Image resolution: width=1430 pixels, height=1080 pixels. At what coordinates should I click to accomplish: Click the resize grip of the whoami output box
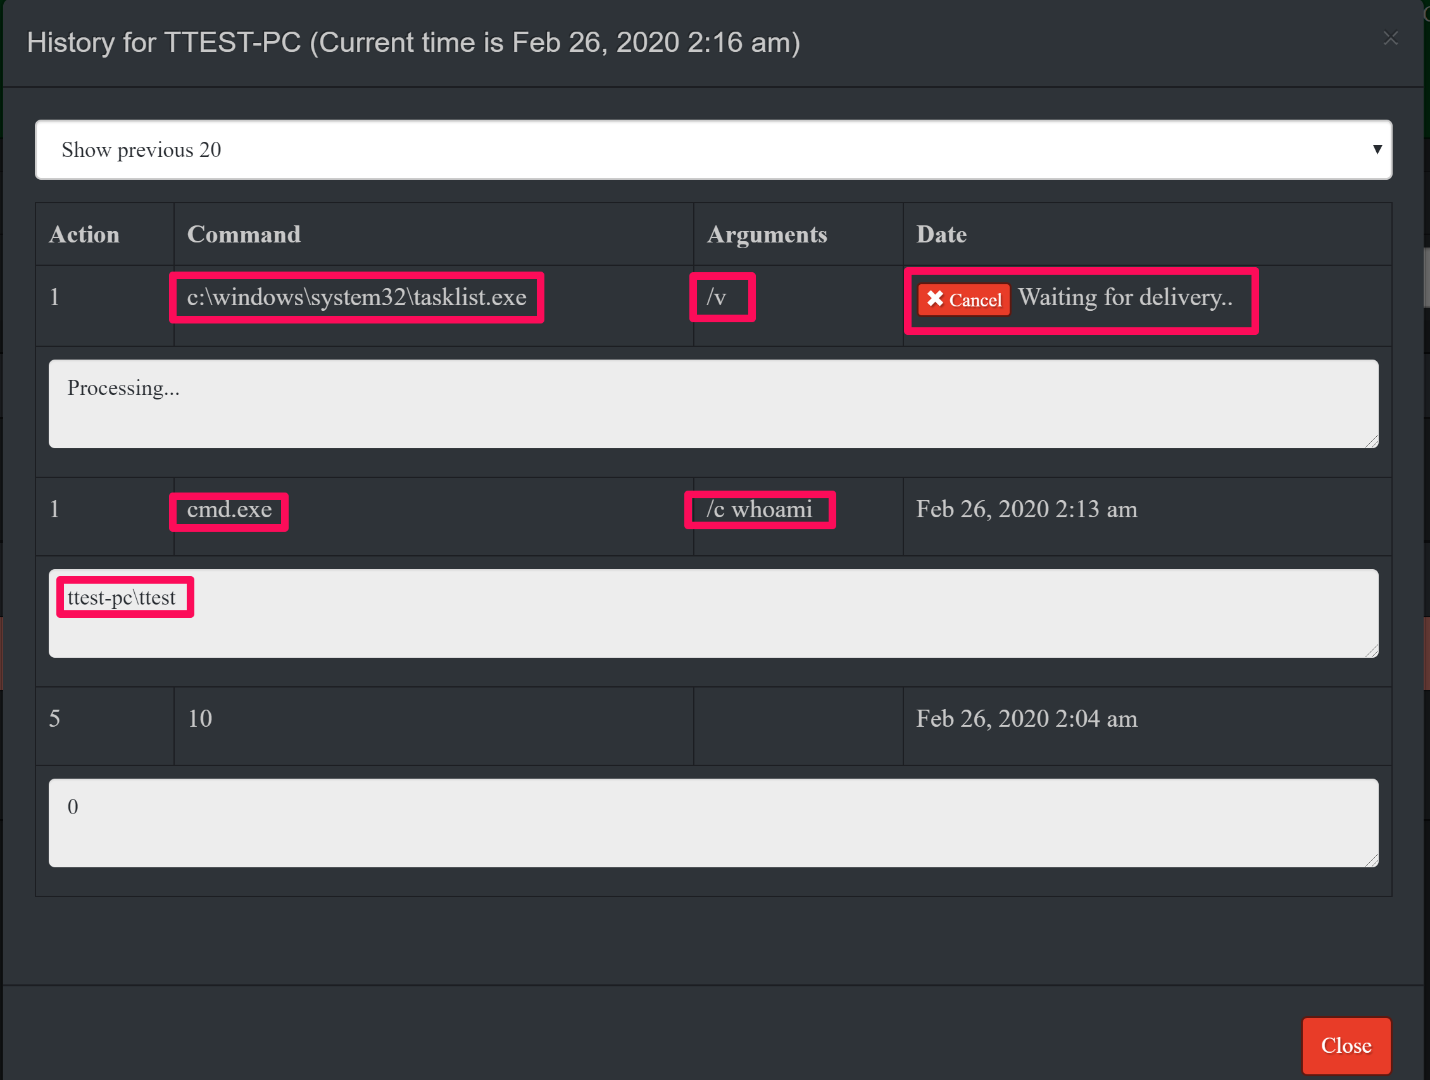point(1372,651)
